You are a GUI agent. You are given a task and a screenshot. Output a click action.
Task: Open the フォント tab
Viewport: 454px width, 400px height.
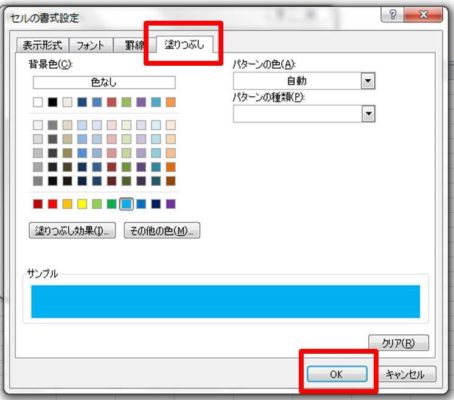[91, 45]
